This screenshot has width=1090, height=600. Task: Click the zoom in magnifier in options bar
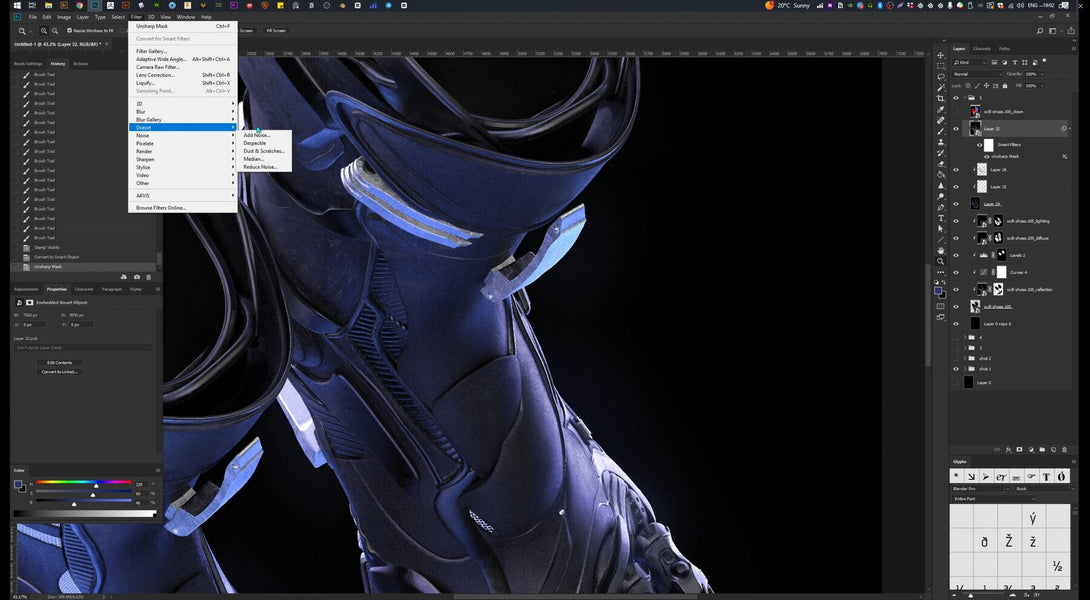tap(44, 31)
